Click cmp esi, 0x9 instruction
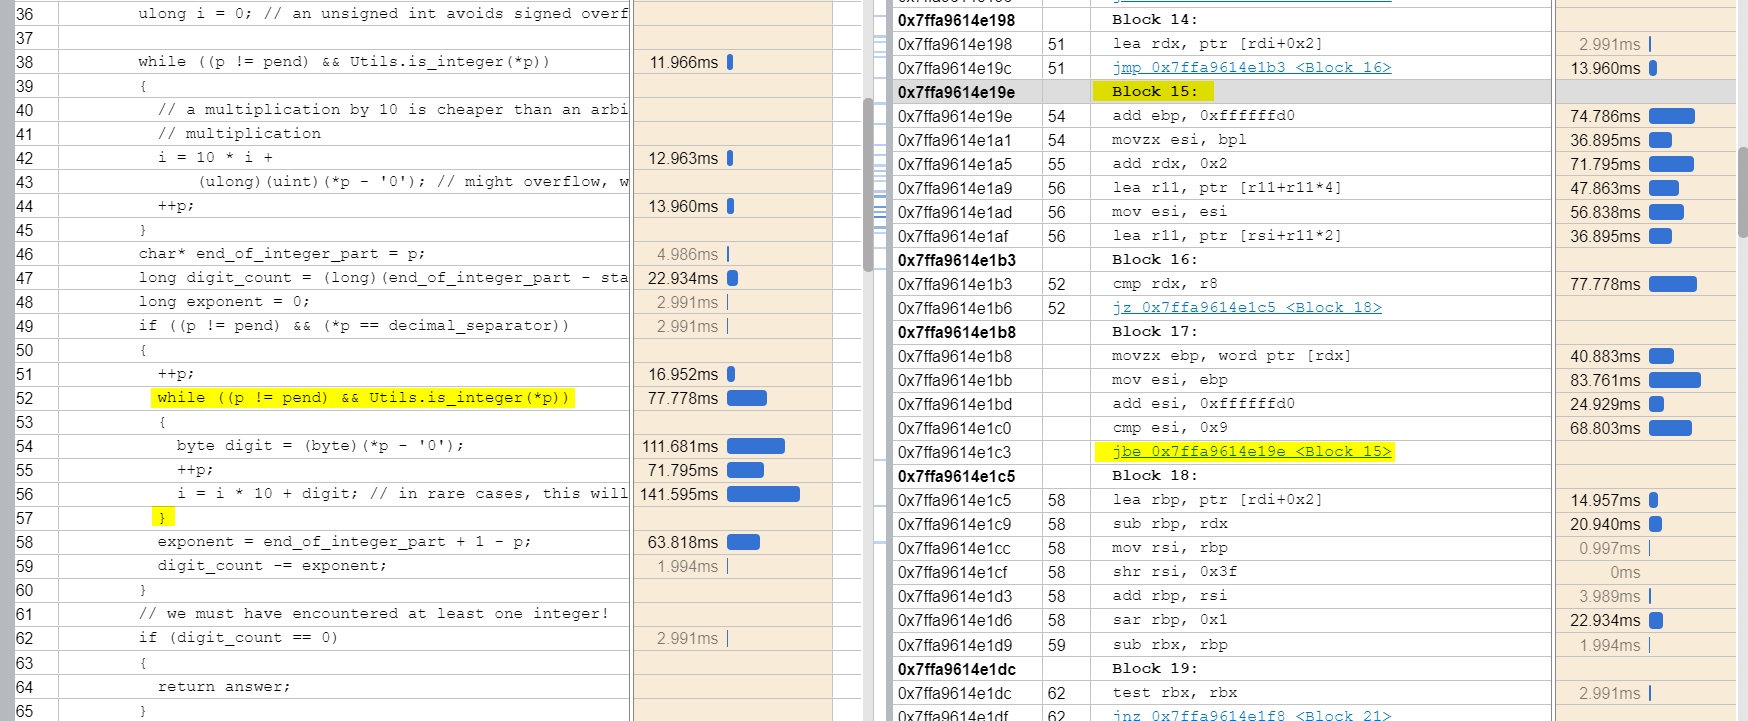1748x721 pixels. (1170, 428)
